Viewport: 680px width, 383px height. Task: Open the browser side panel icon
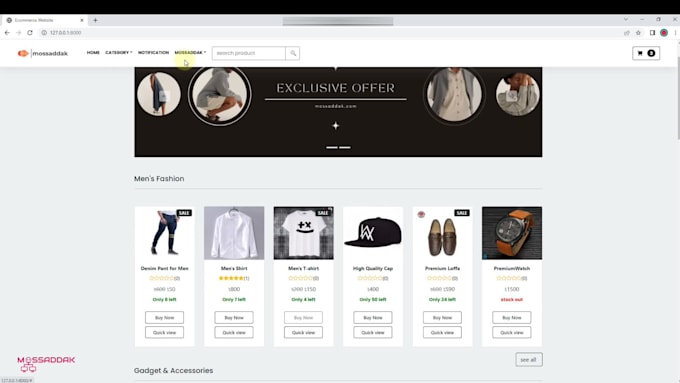(652, 33)
